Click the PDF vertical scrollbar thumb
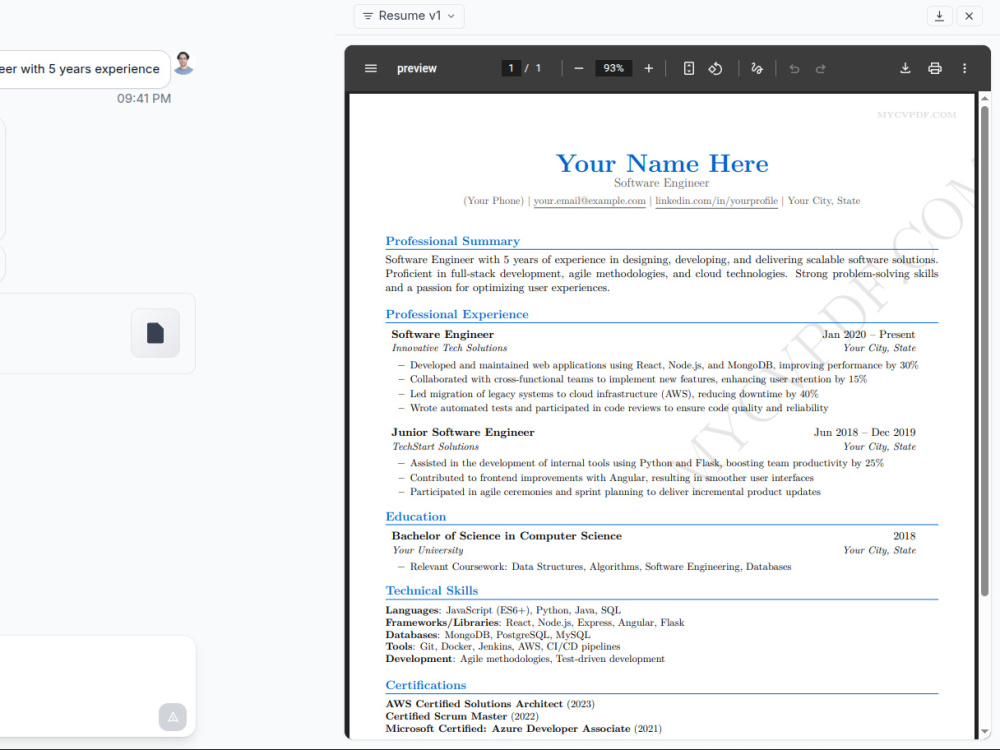This screenshot has width=1000, height=750. (x=985, y=351)
